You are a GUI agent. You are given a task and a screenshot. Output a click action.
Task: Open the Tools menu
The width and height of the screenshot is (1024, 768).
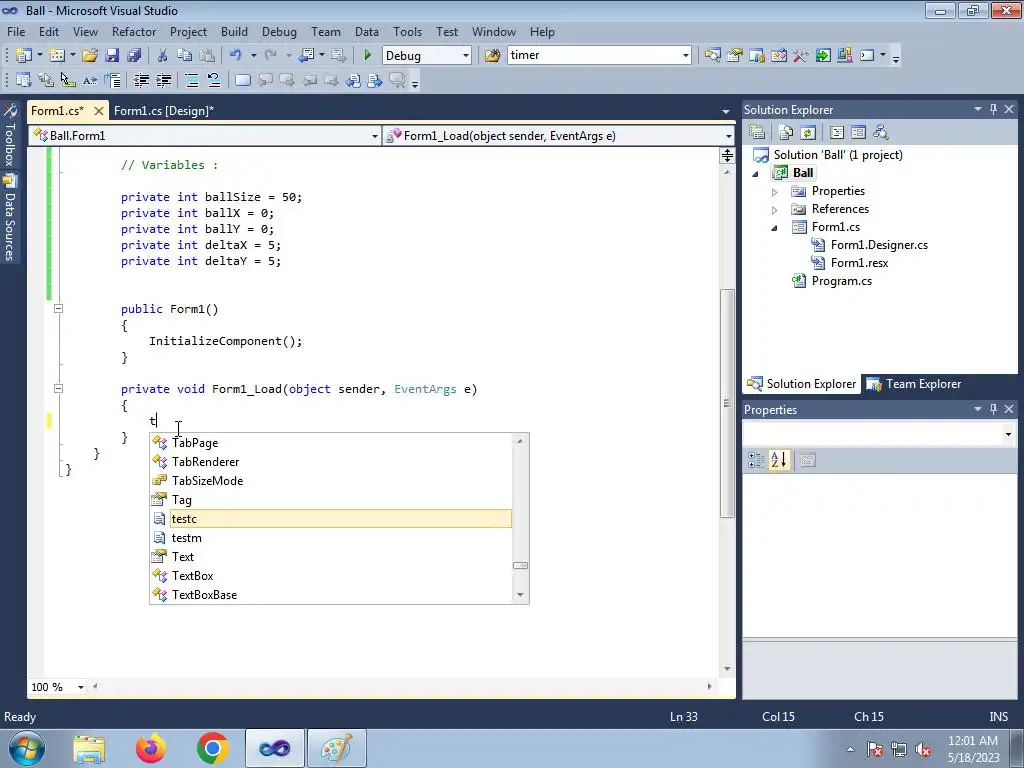pyautogui.click(x=407, y=31)
